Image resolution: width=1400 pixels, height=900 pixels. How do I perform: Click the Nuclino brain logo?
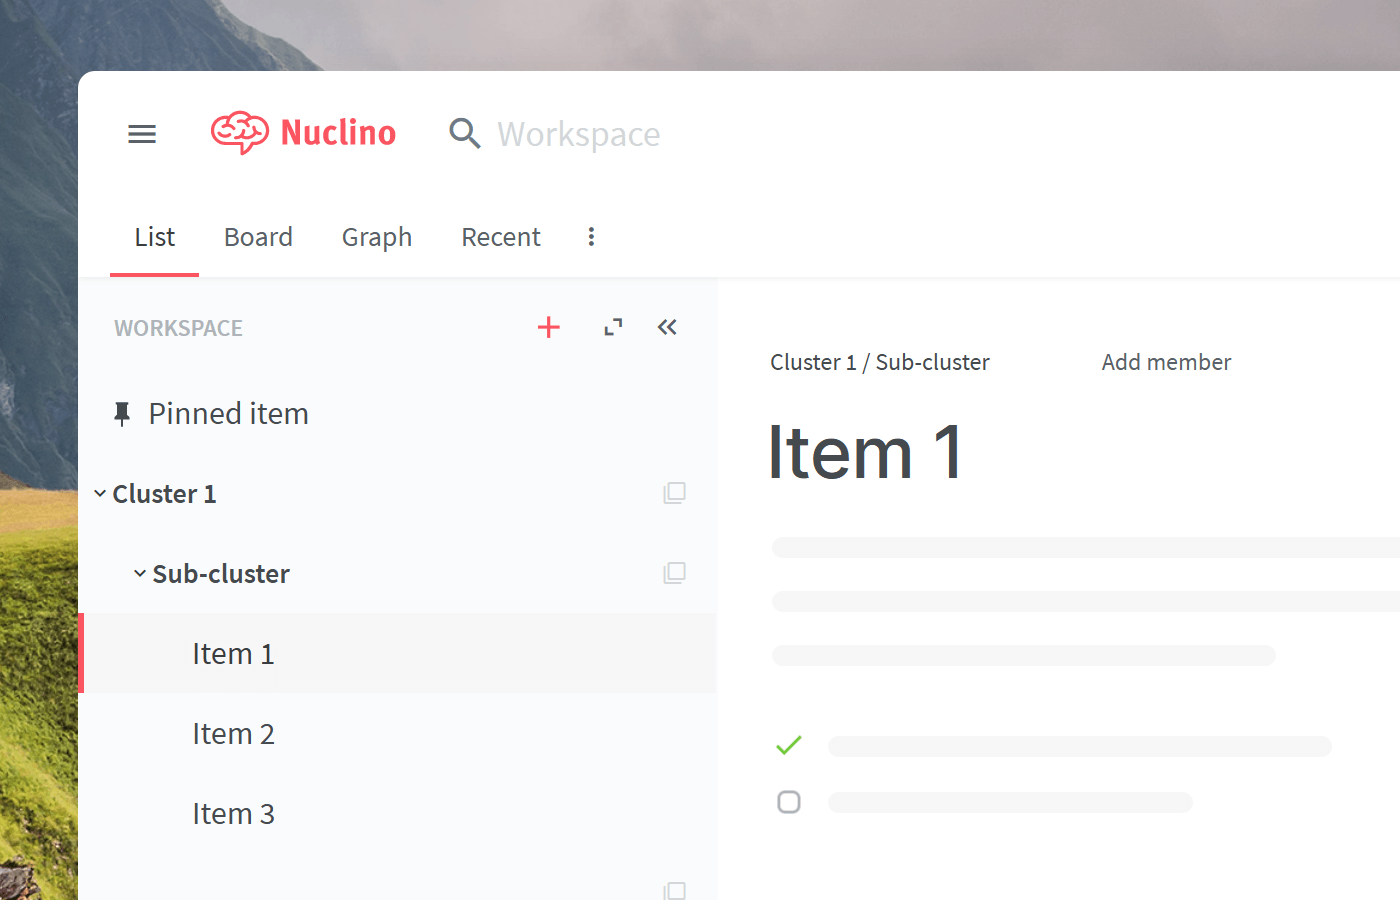(x=240, y=132)
